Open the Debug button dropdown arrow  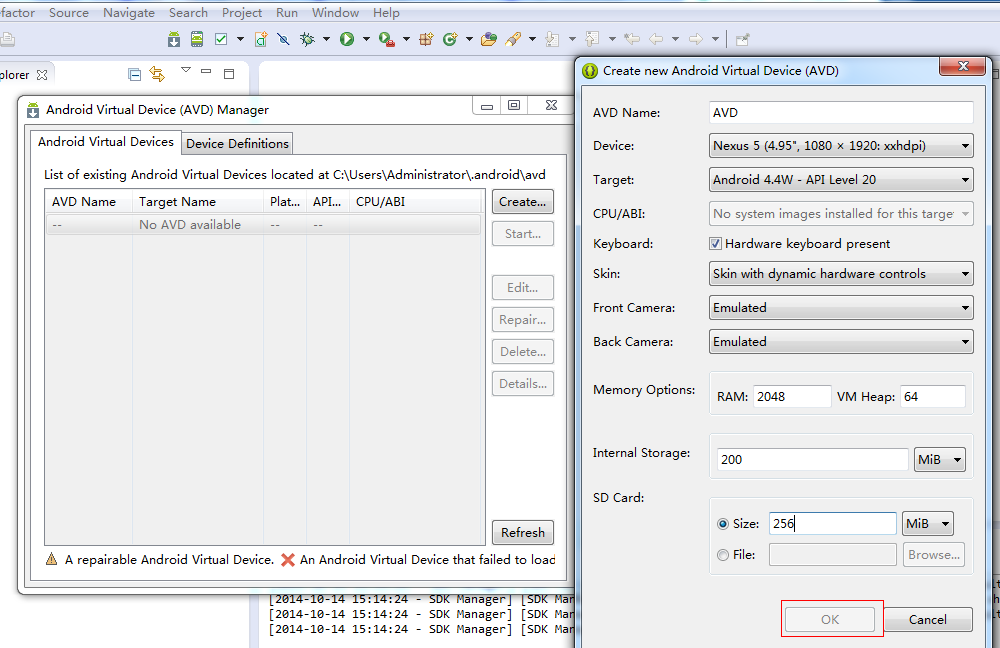[x=327, y=40]
